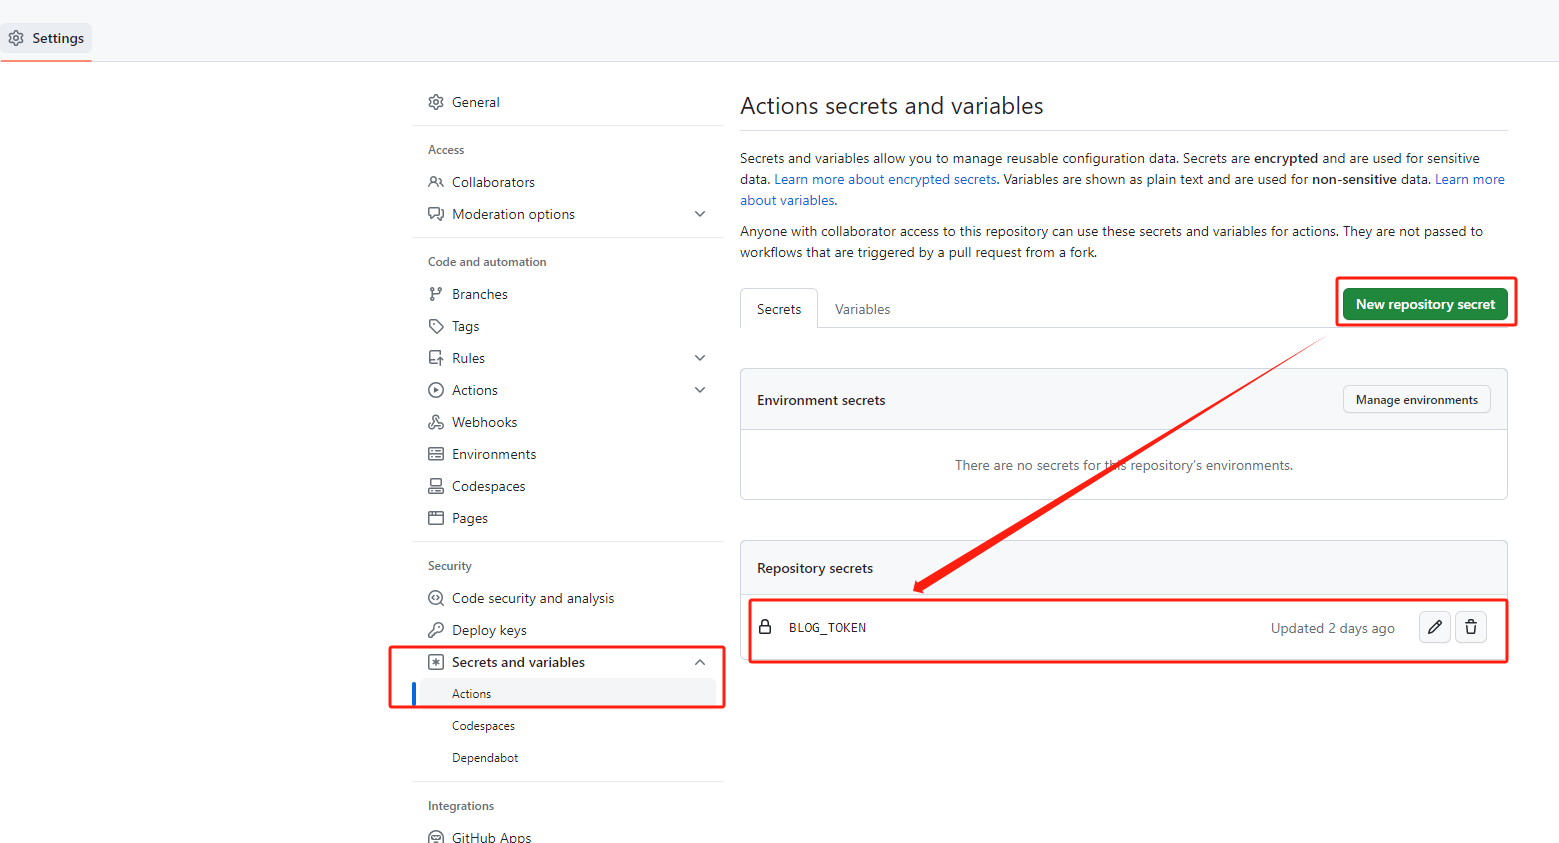The width and height of the screenshot is (1559, 843).
Task: Switch to the Variables tab
Action: tap(861, 308)
